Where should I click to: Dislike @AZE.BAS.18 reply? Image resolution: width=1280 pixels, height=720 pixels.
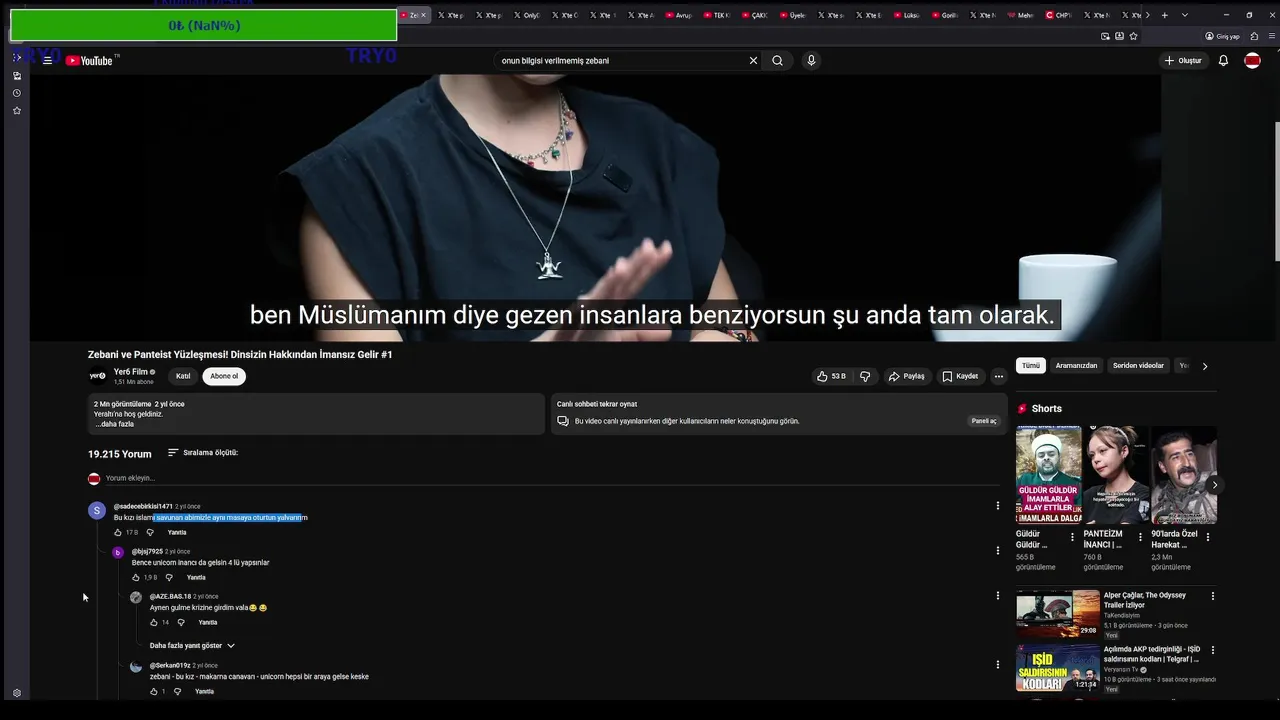tap(181, 623)
